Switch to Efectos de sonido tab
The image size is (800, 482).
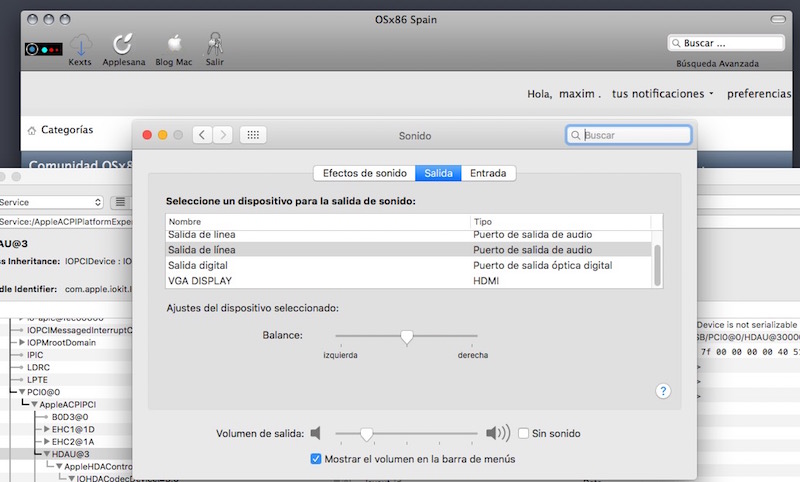coord(365,173)
